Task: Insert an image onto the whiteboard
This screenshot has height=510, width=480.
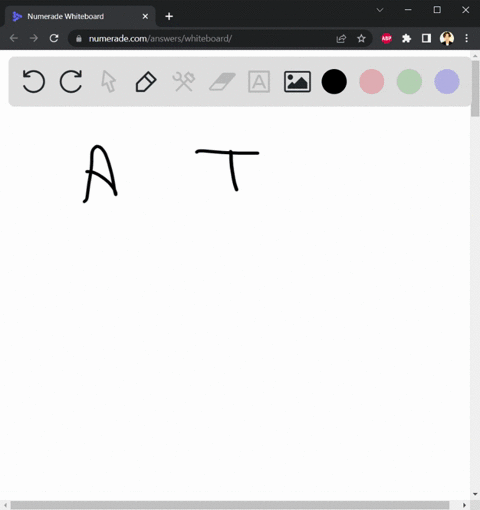Action: [x=297, y=81]
